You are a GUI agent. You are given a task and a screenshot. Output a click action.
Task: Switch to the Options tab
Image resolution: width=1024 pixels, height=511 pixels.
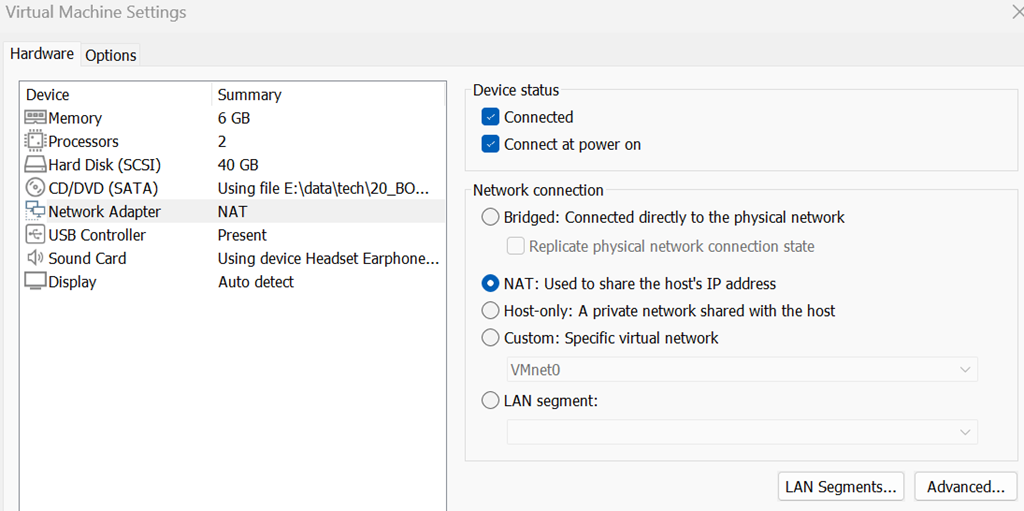pyautogui.click(x=110, y=55)
